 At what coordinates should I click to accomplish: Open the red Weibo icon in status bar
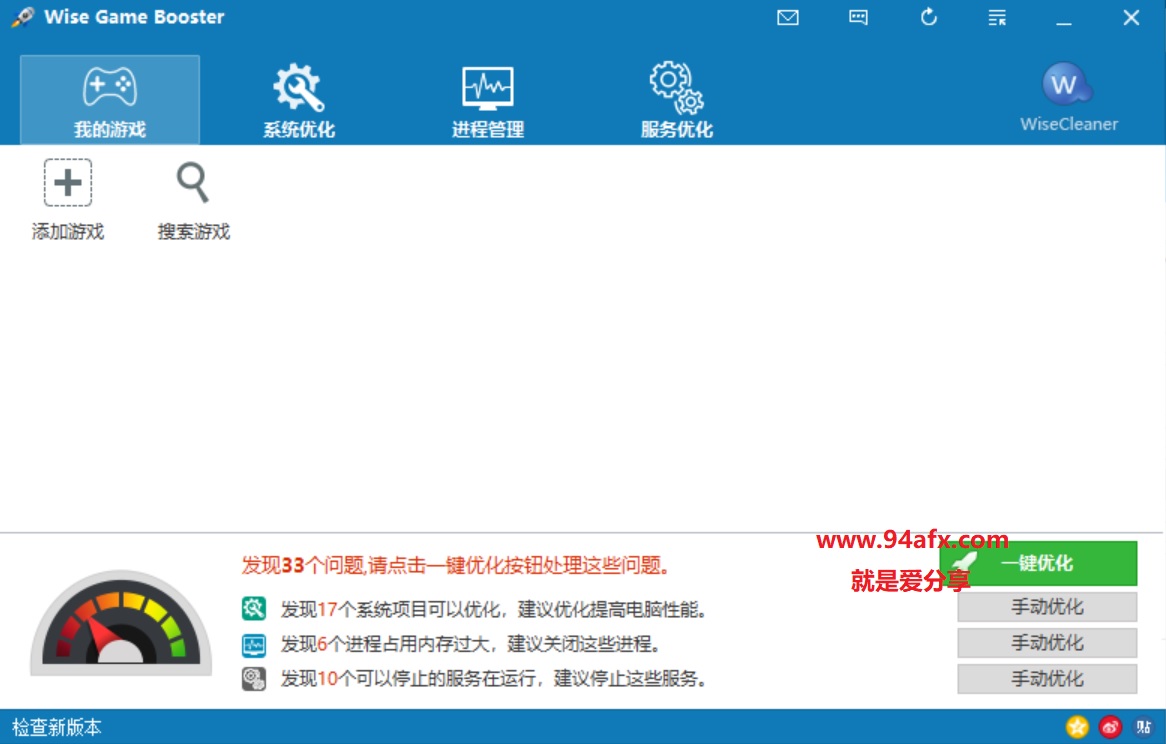1110,726
